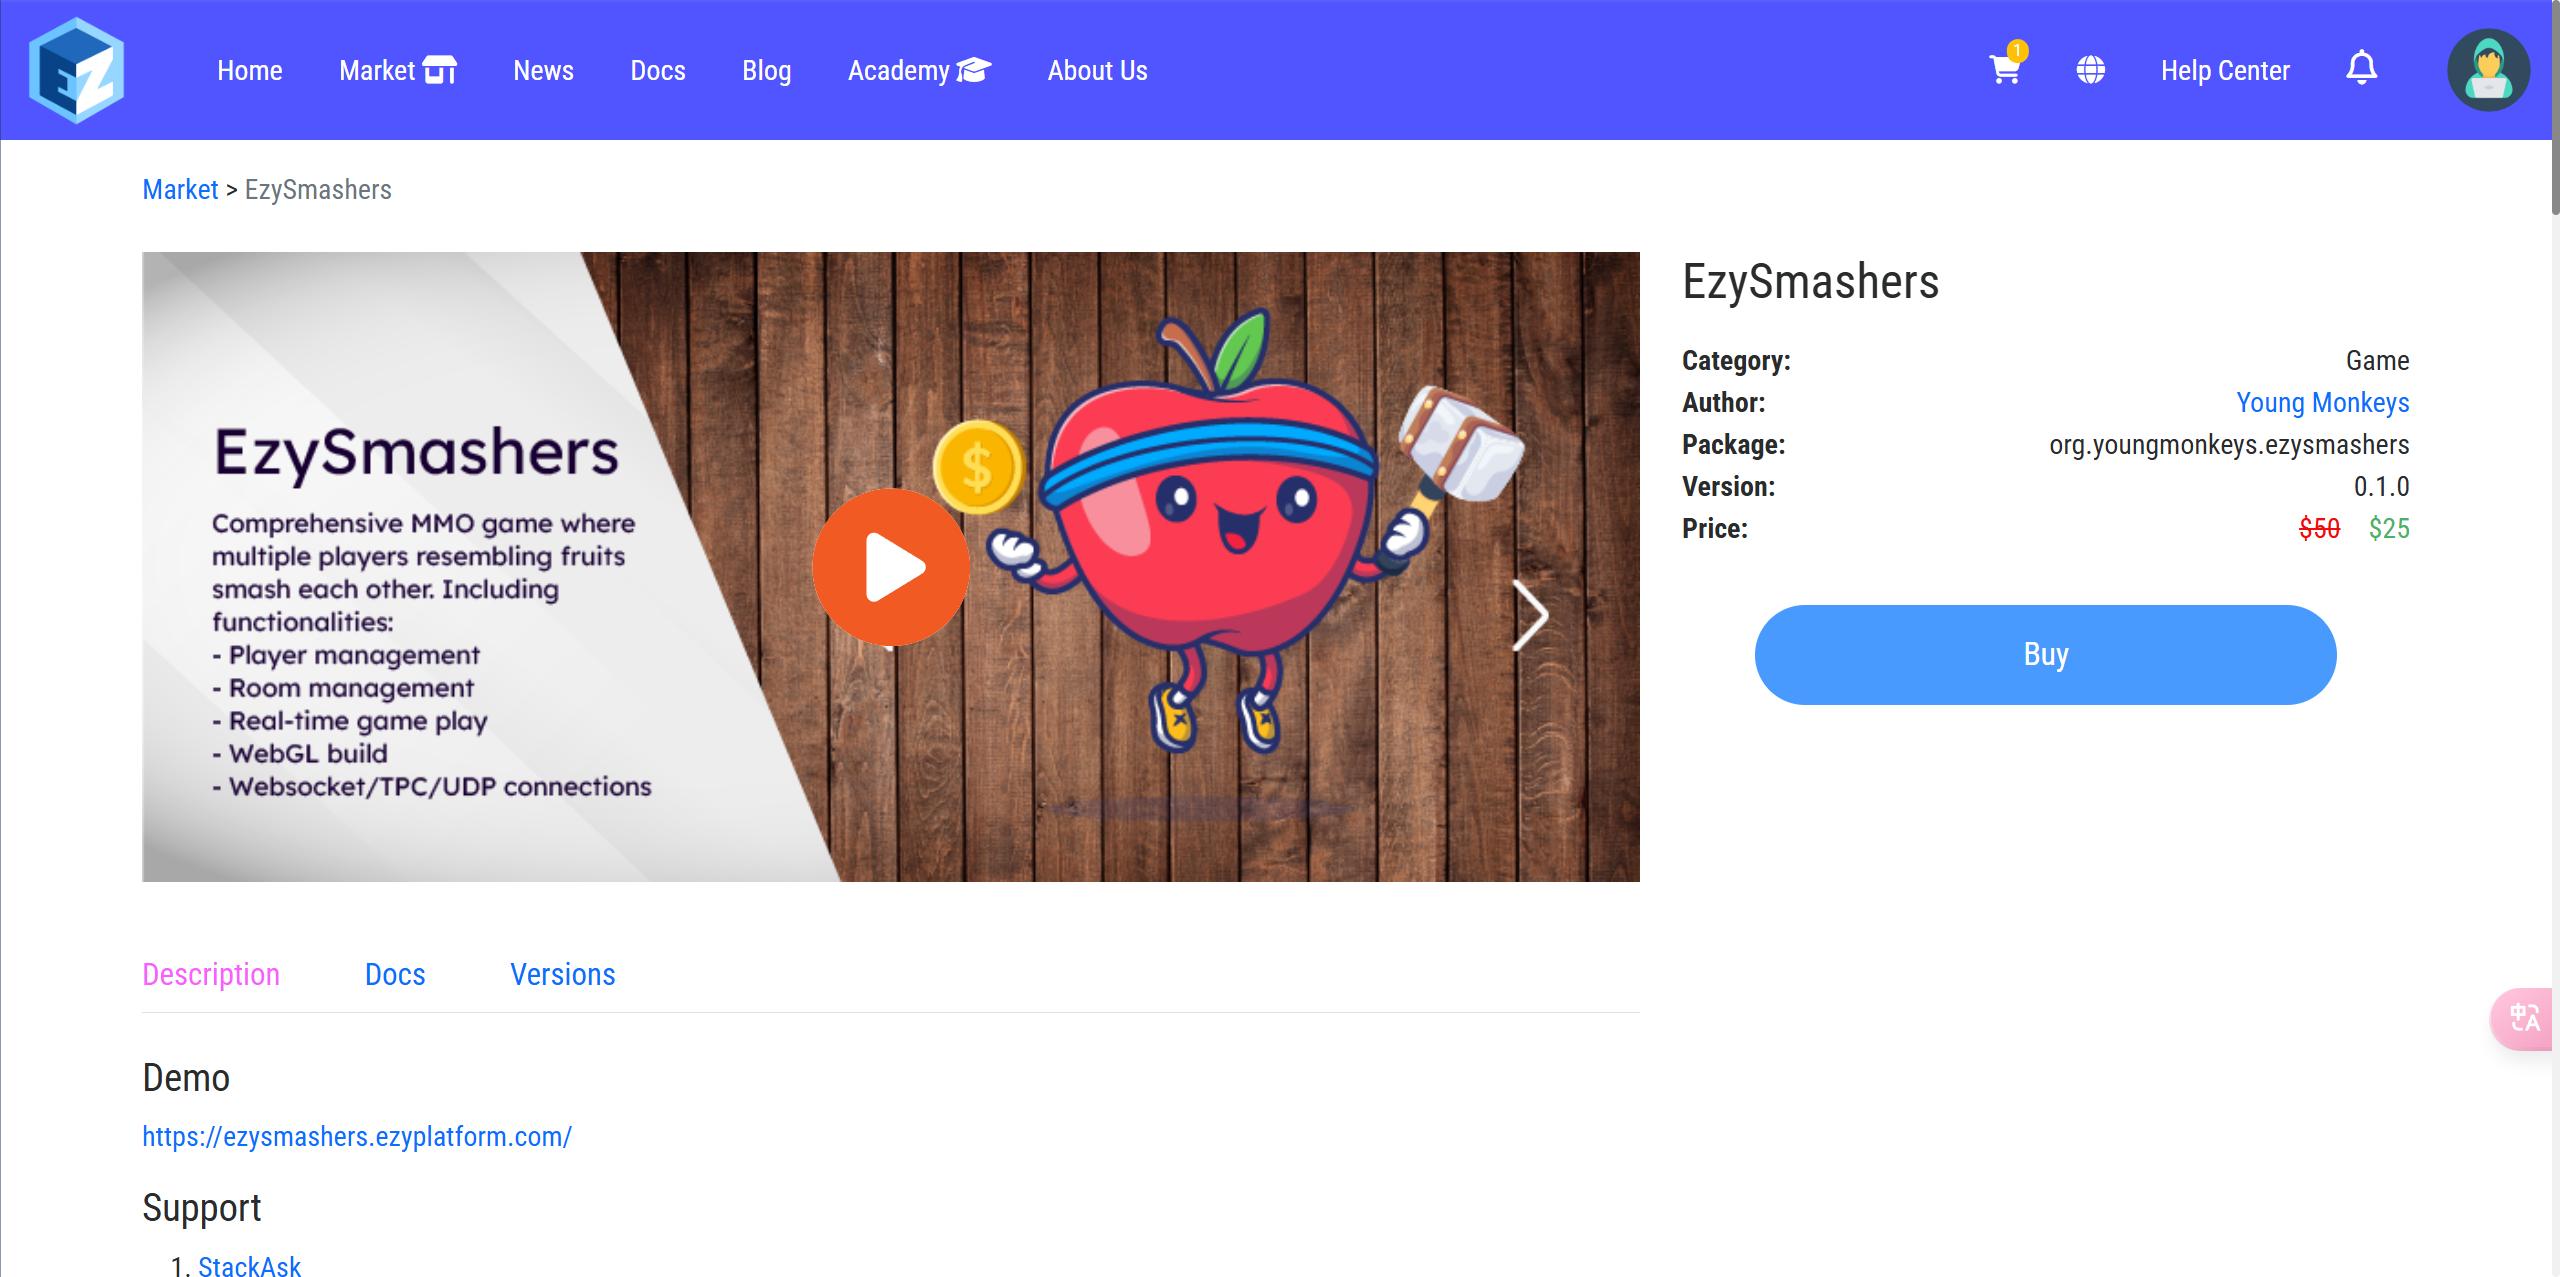Viewport: 2560px width, 1277px height.
Task: Open Academy in navbar
Action: [x=919, y=71]
